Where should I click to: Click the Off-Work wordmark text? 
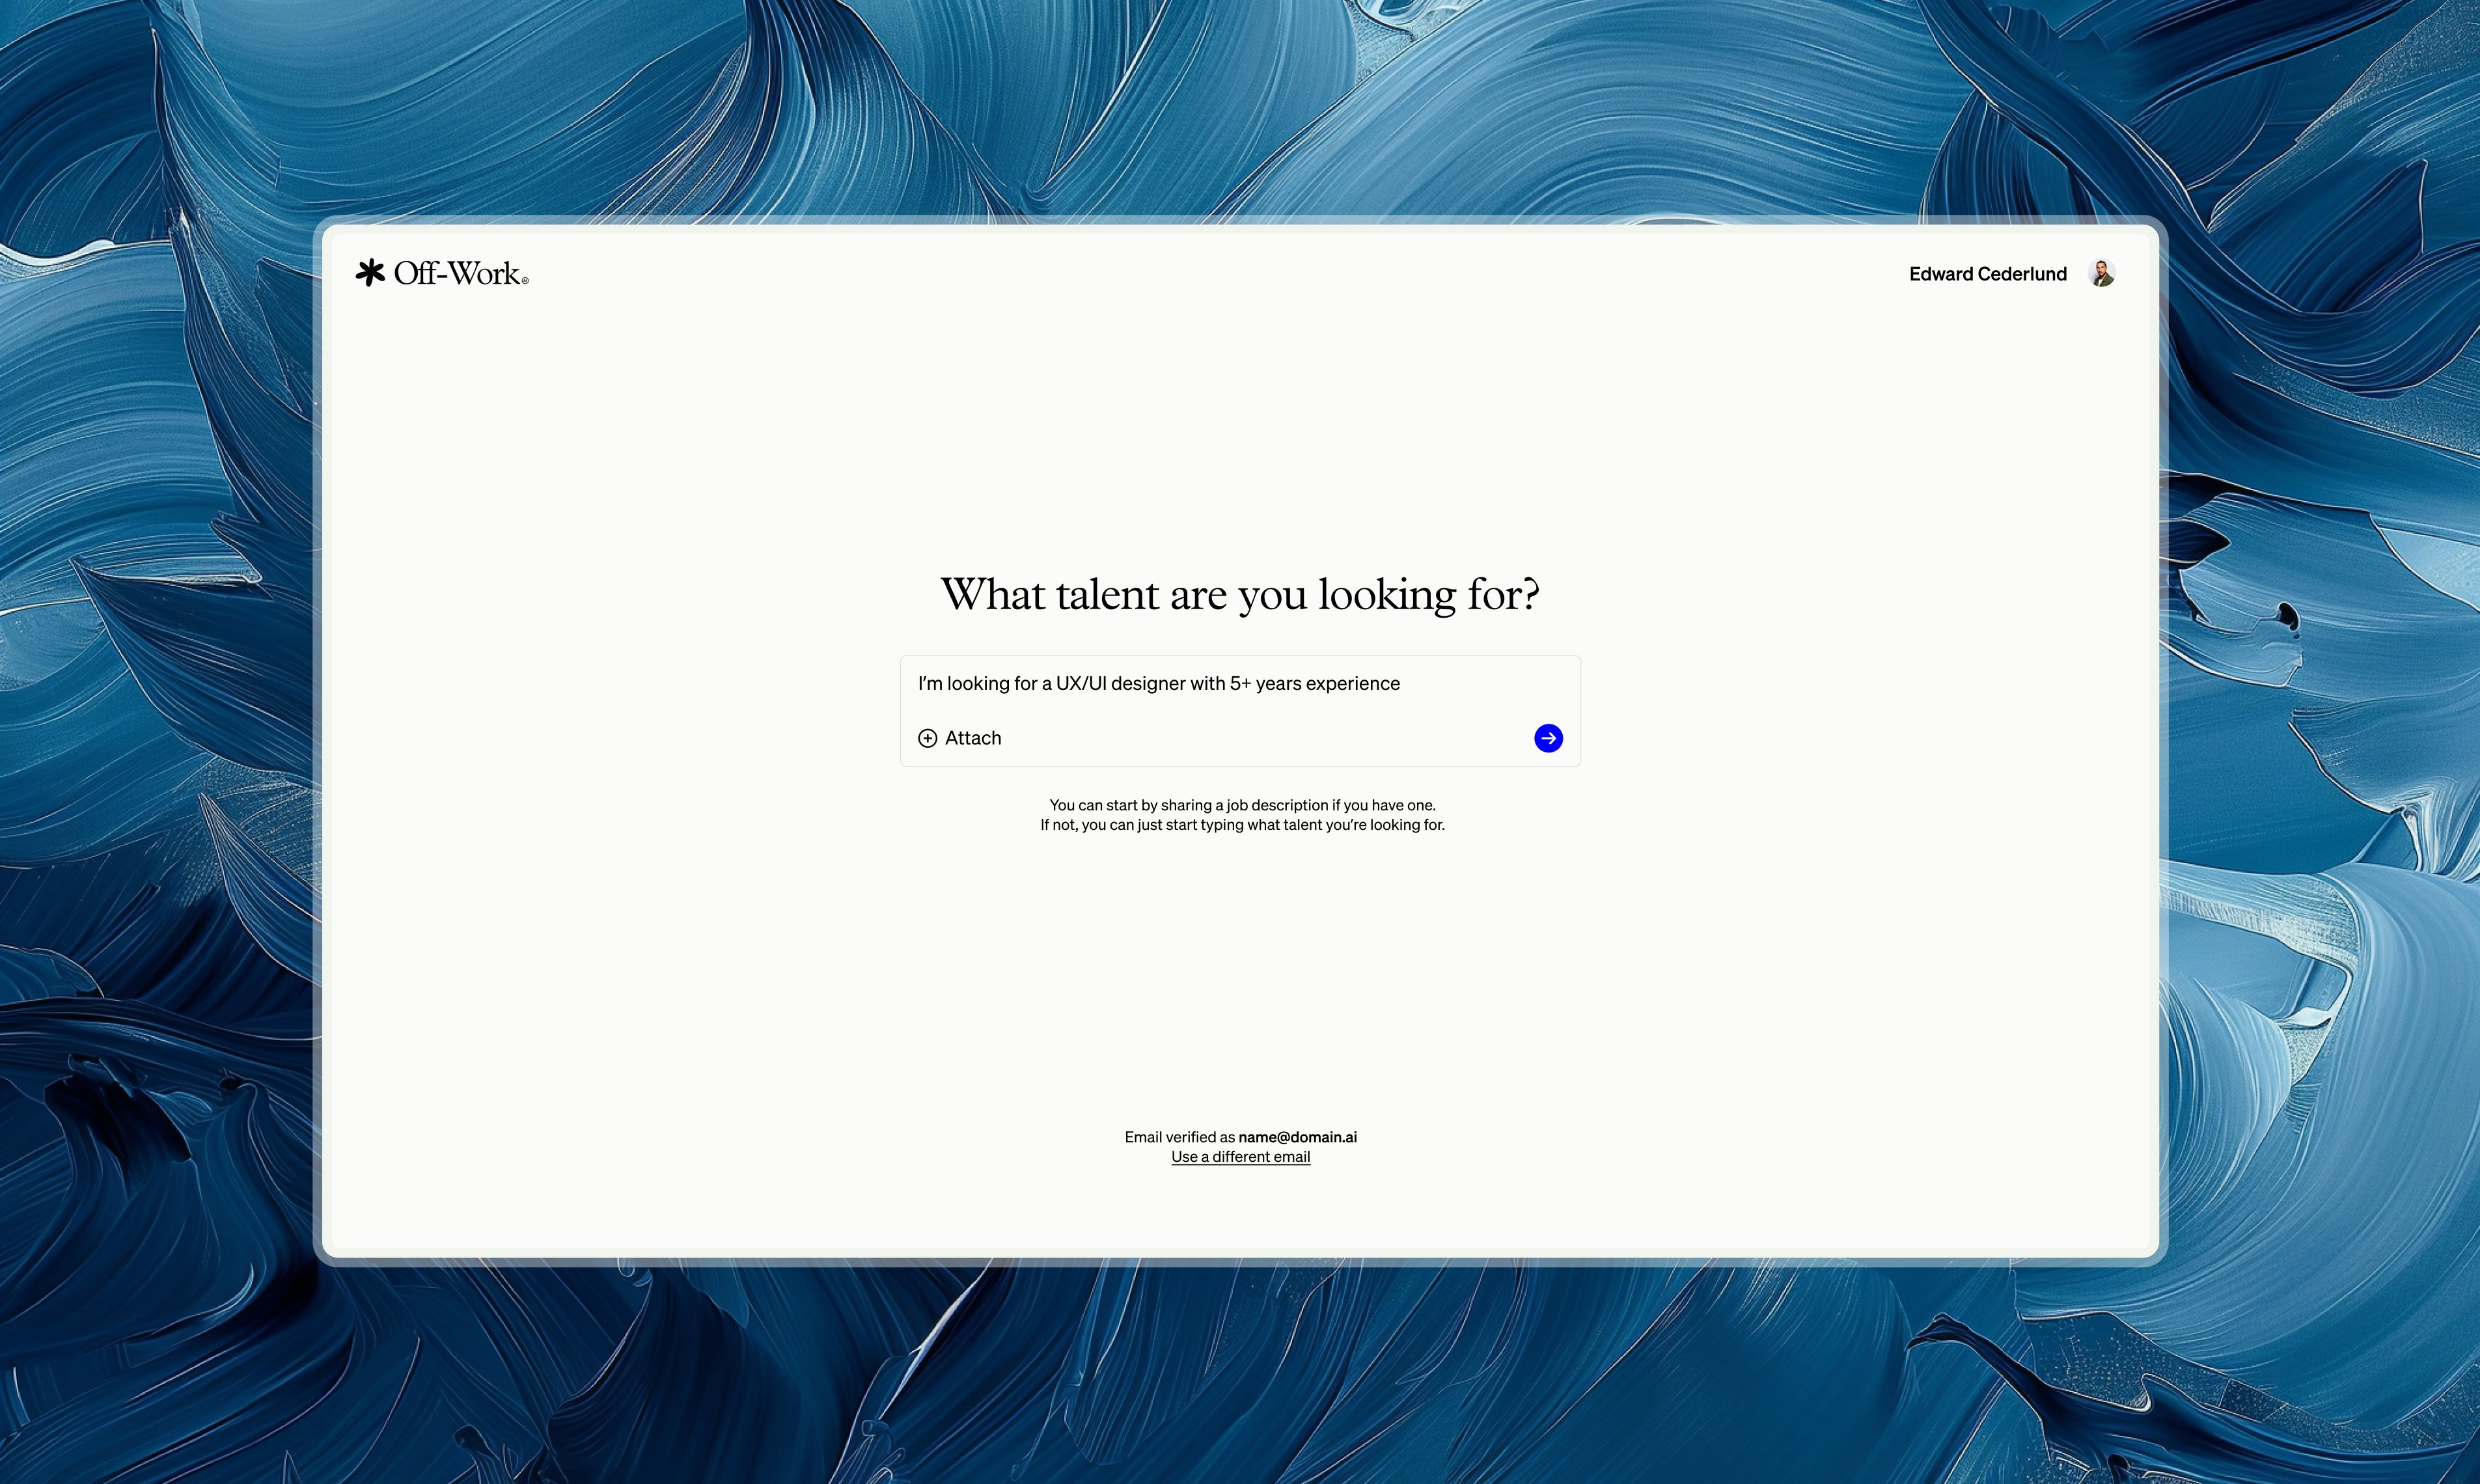(457, 273)
